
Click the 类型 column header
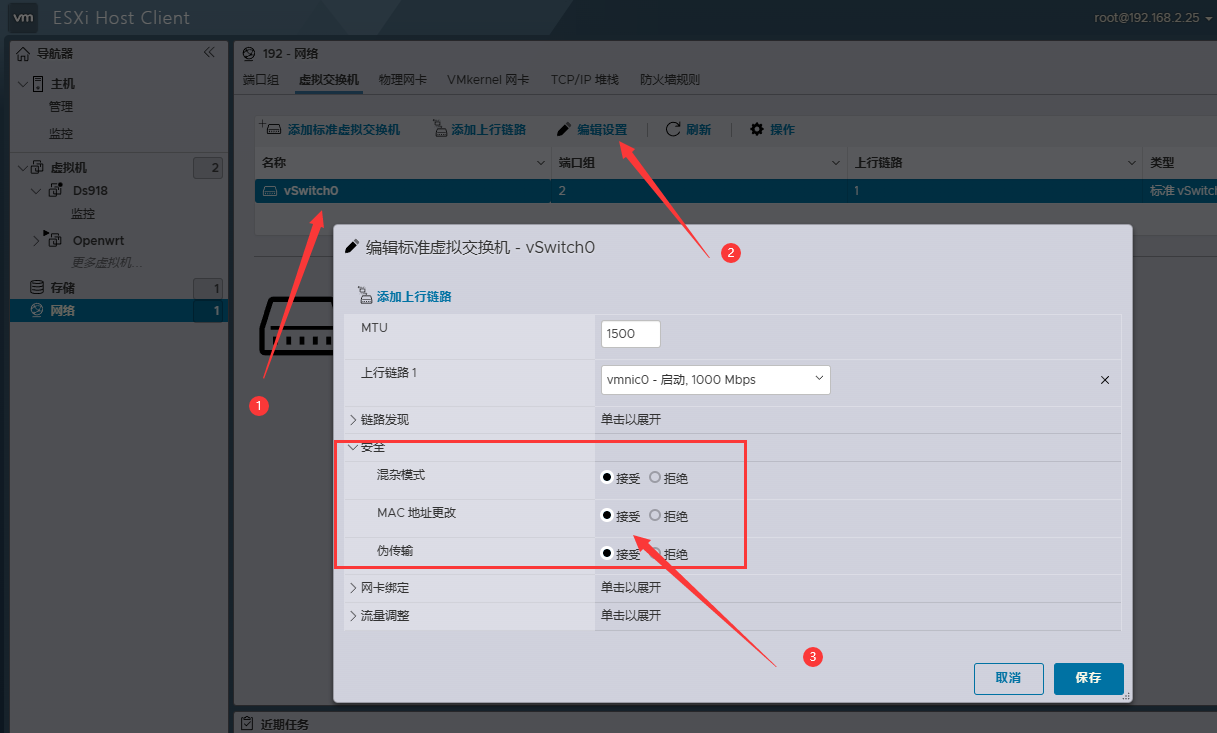1162,162
